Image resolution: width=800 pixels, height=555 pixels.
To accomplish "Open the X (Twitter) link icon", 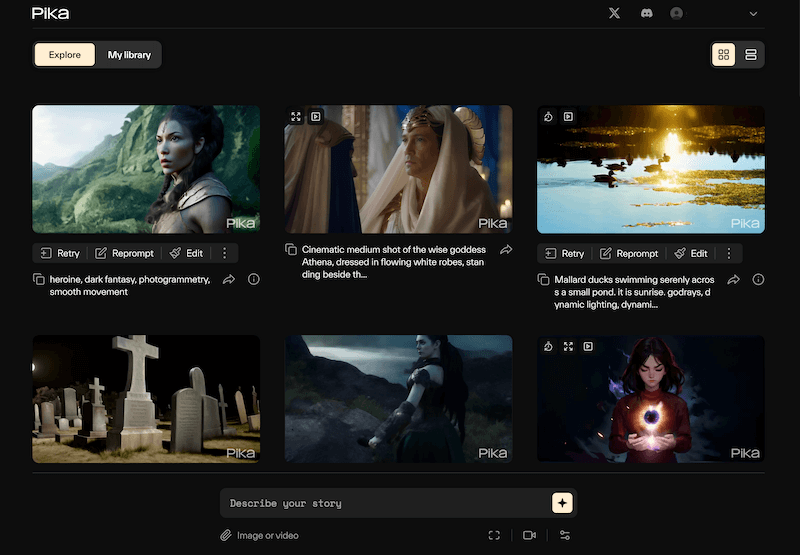I will click(614, 13).
